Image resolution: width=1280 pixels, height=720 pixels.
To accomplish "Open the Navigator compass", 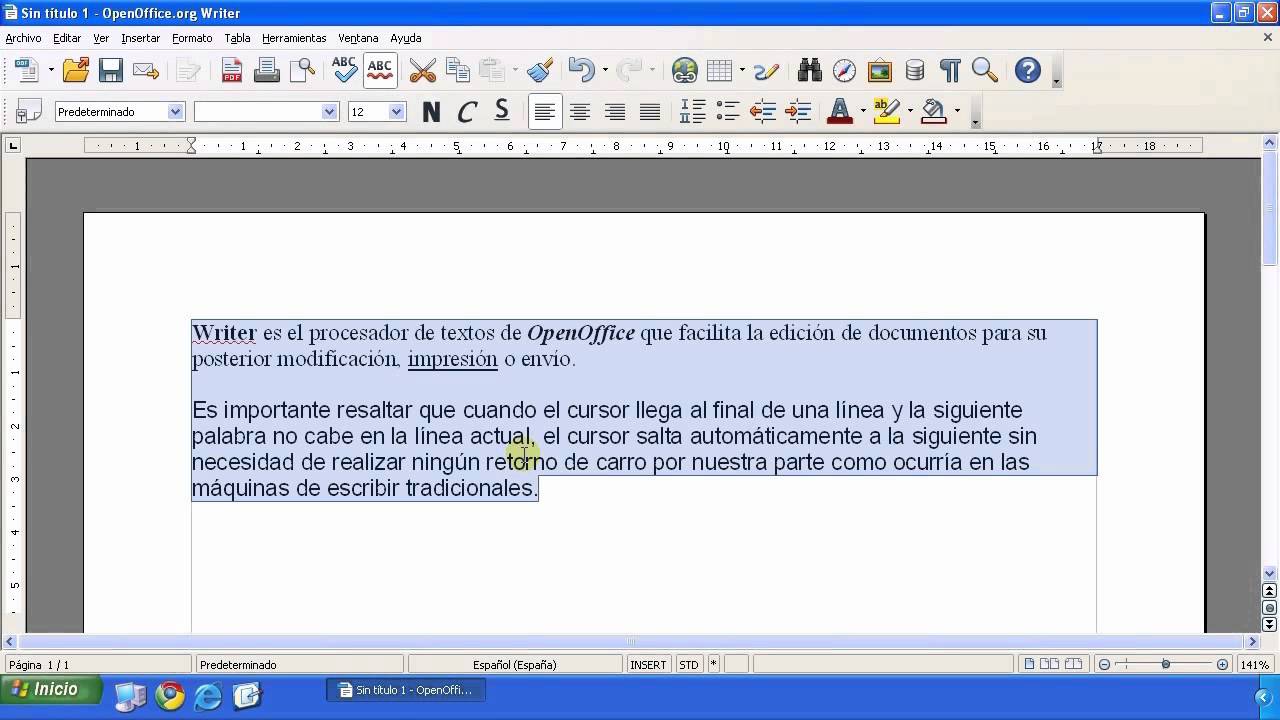I will click(844, 71).
